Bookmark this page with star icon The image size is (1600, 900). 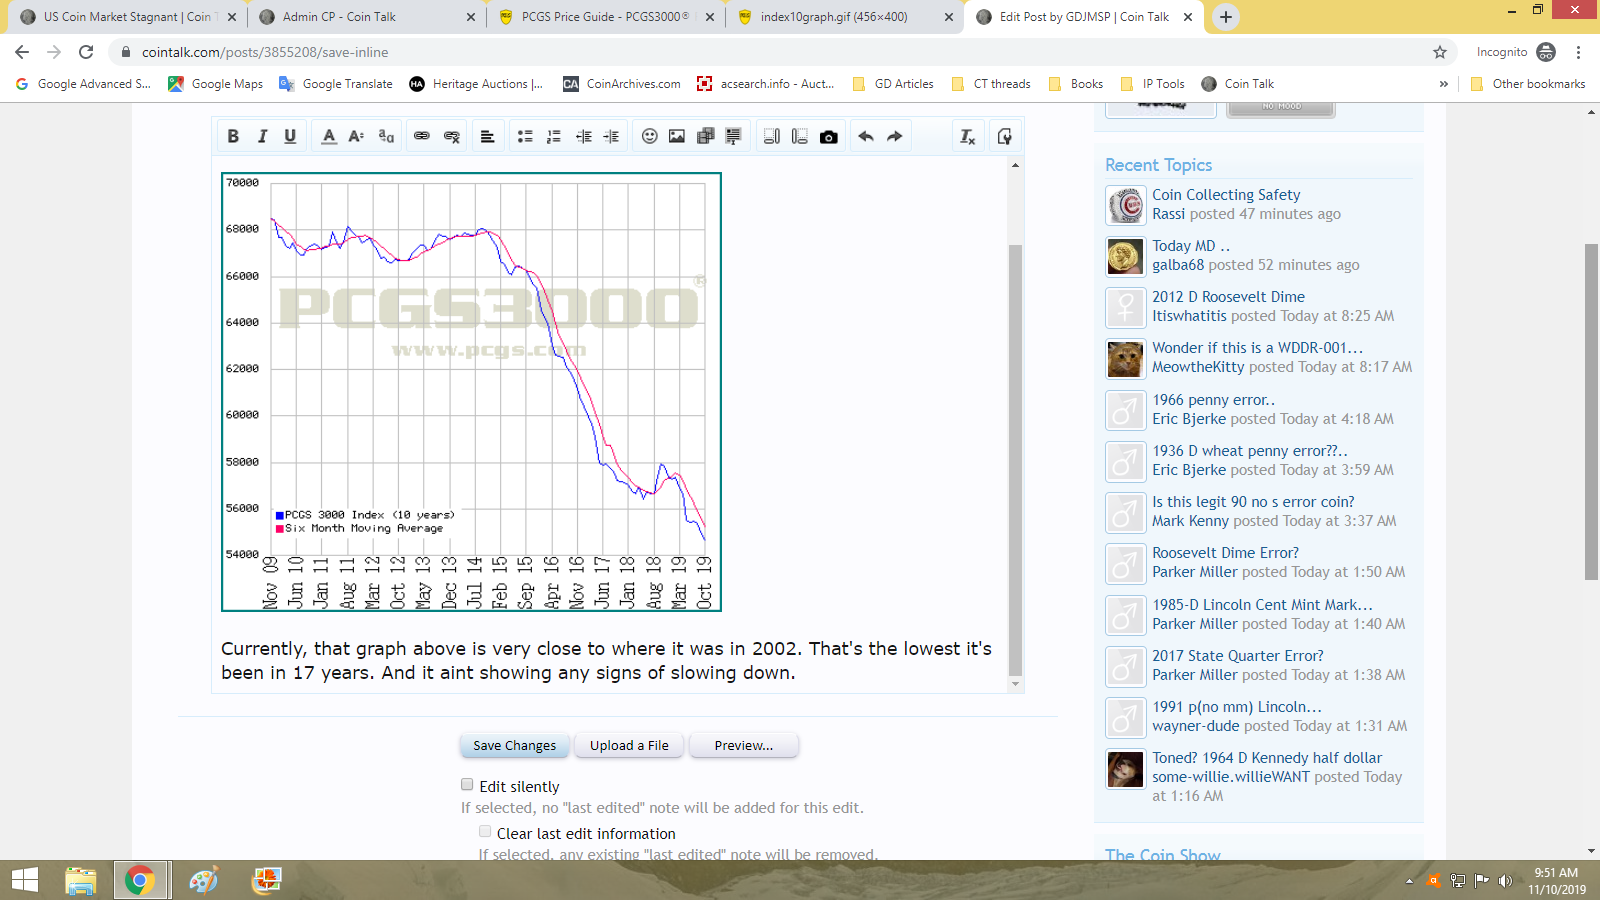click(x=1440, y=52)
